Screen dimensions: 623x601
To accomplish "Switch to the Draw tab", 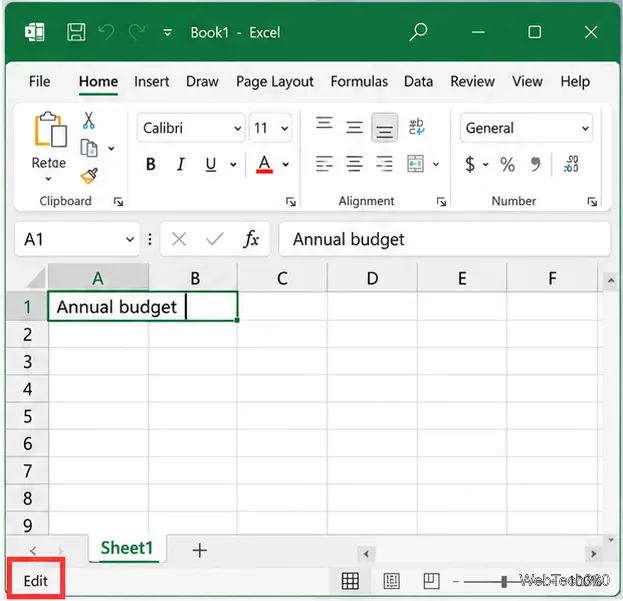I will click(202, 81).
